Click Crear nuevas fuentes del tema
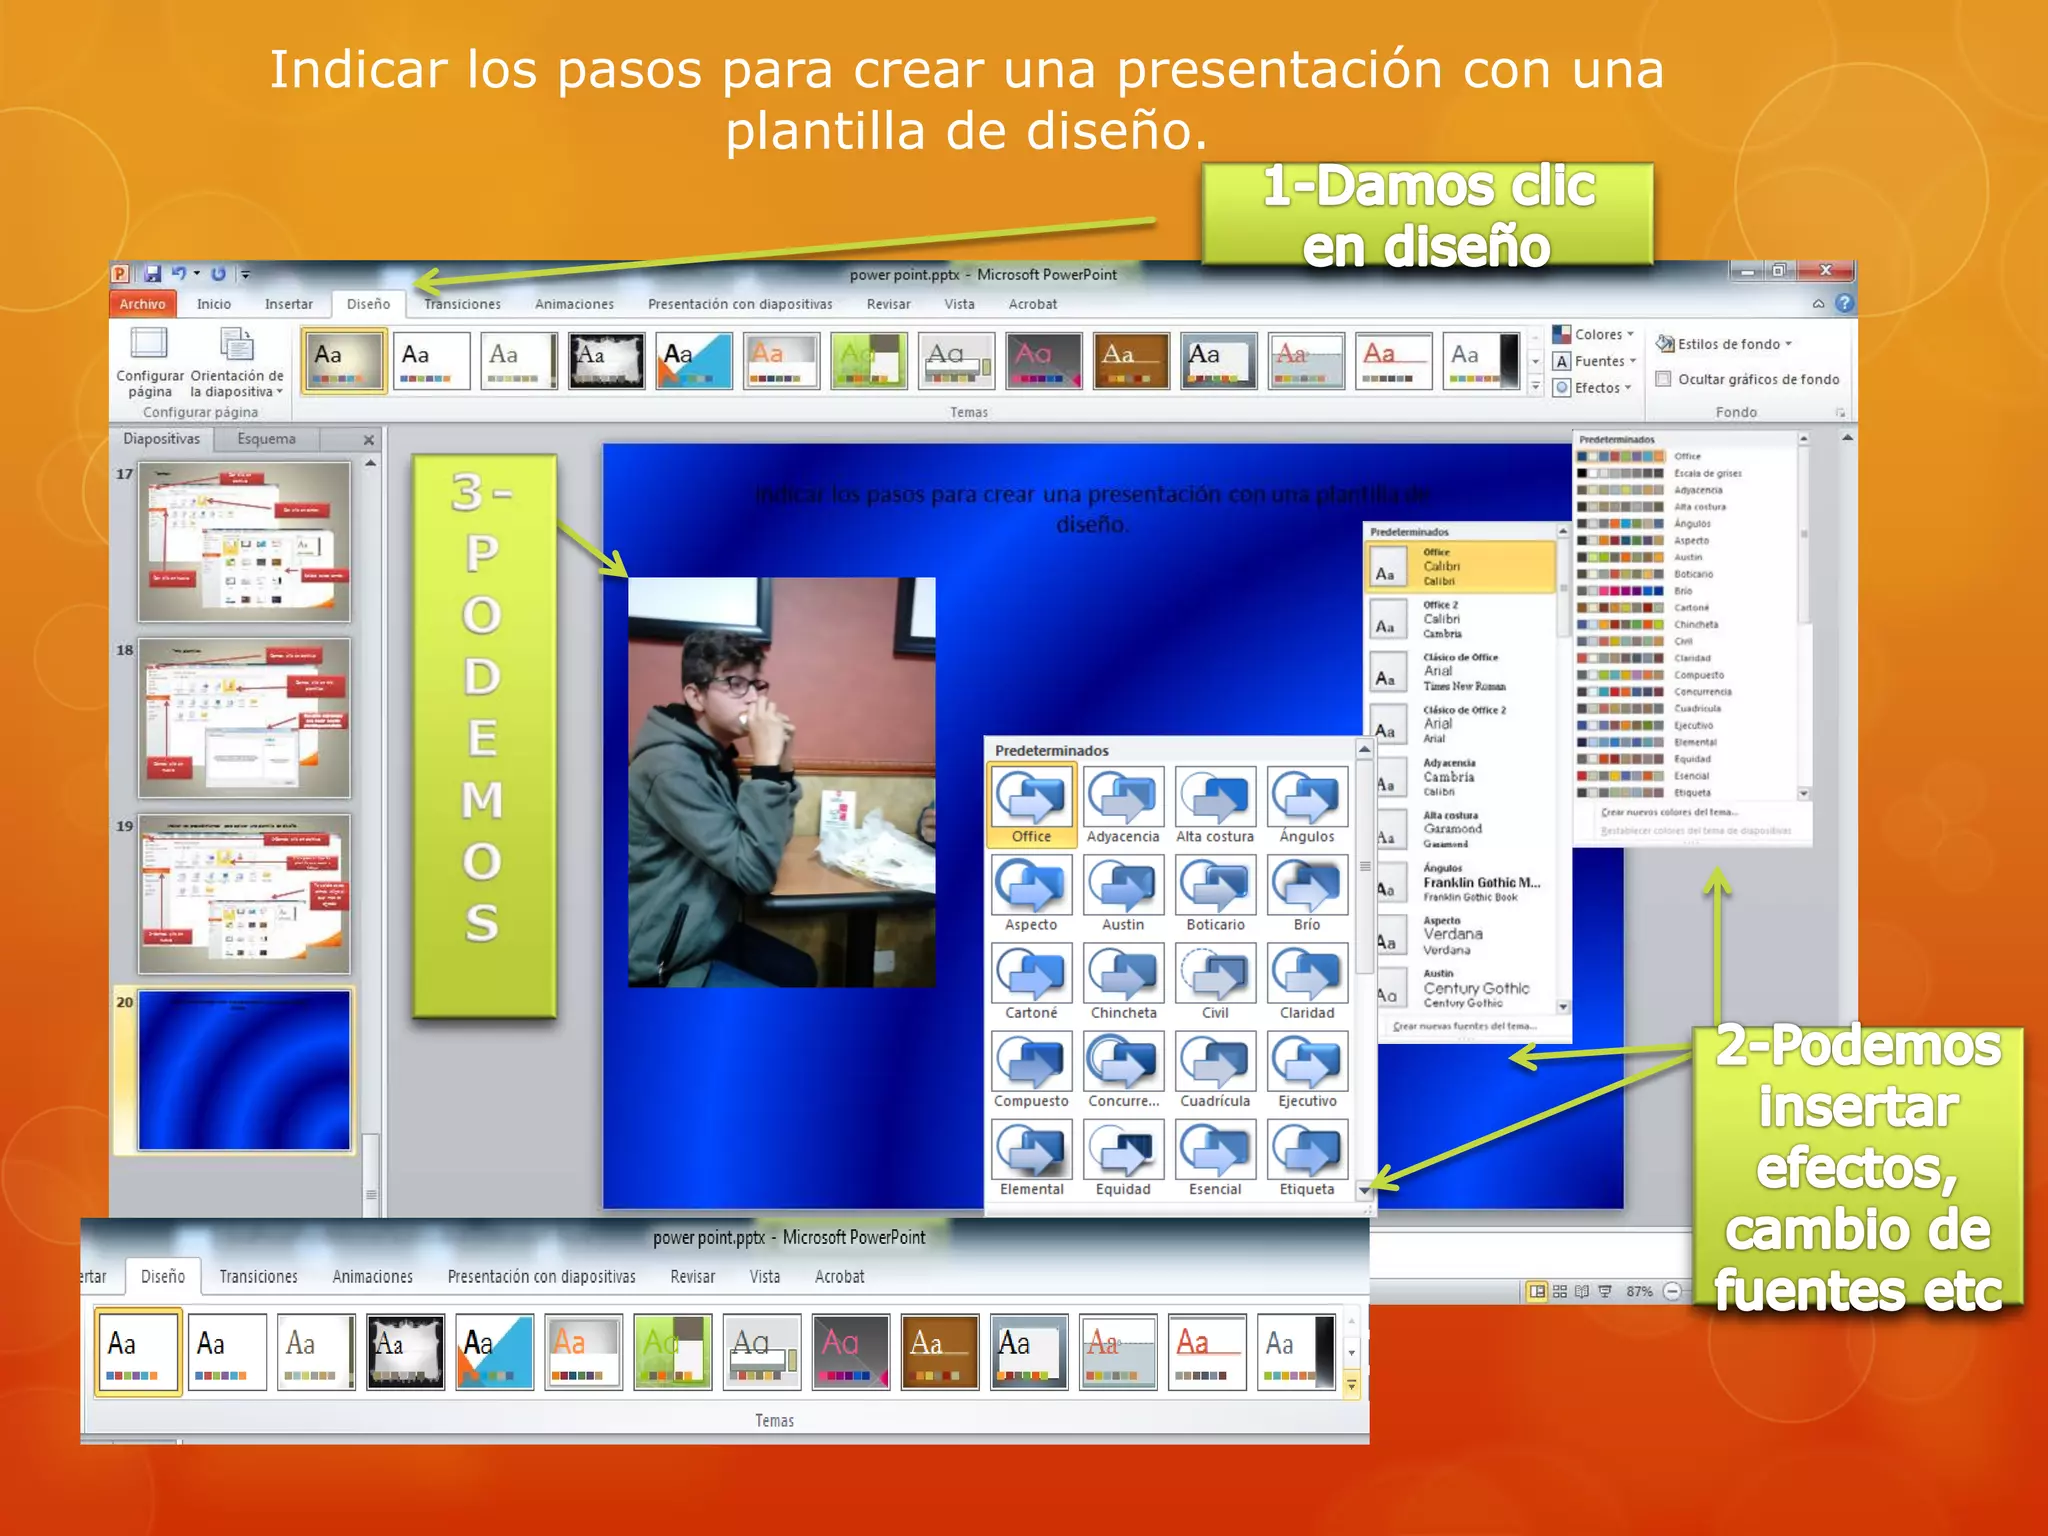The width and height of the screenshot is (2048, 1536). [x=1465, y=1026]
